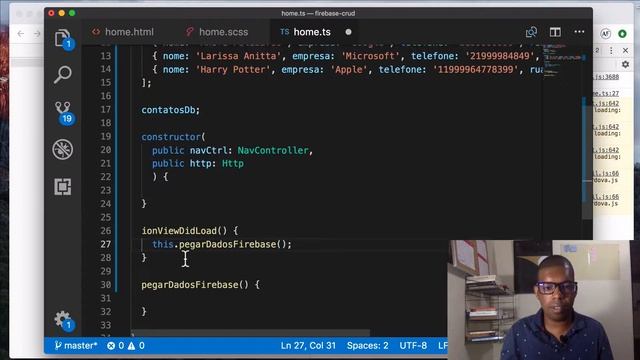Click the browser back arrow behind editor
Viewport: 640px width, 360px height.
tap(20, 33)
